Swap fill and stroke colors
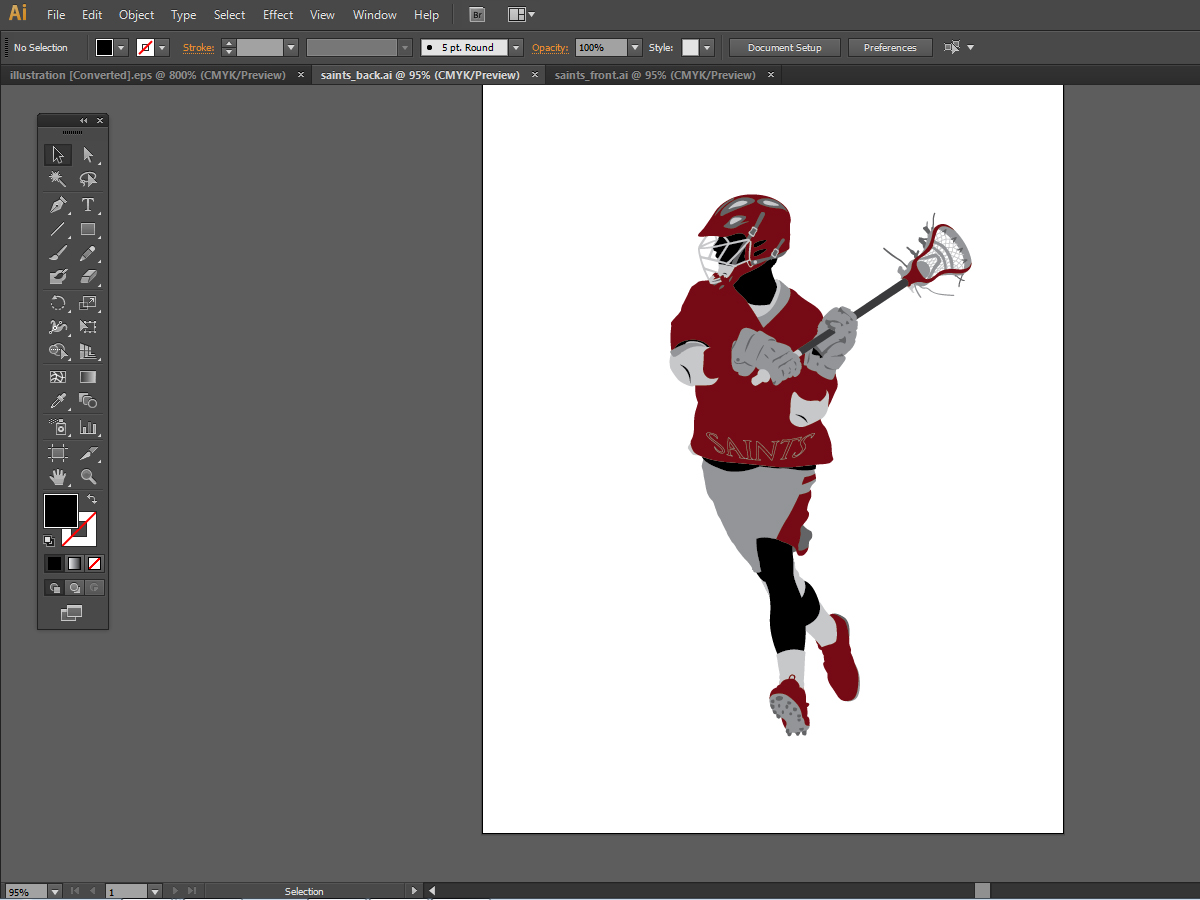The width and height of the screenshot is (1200, 900). (x=92, y=498)
